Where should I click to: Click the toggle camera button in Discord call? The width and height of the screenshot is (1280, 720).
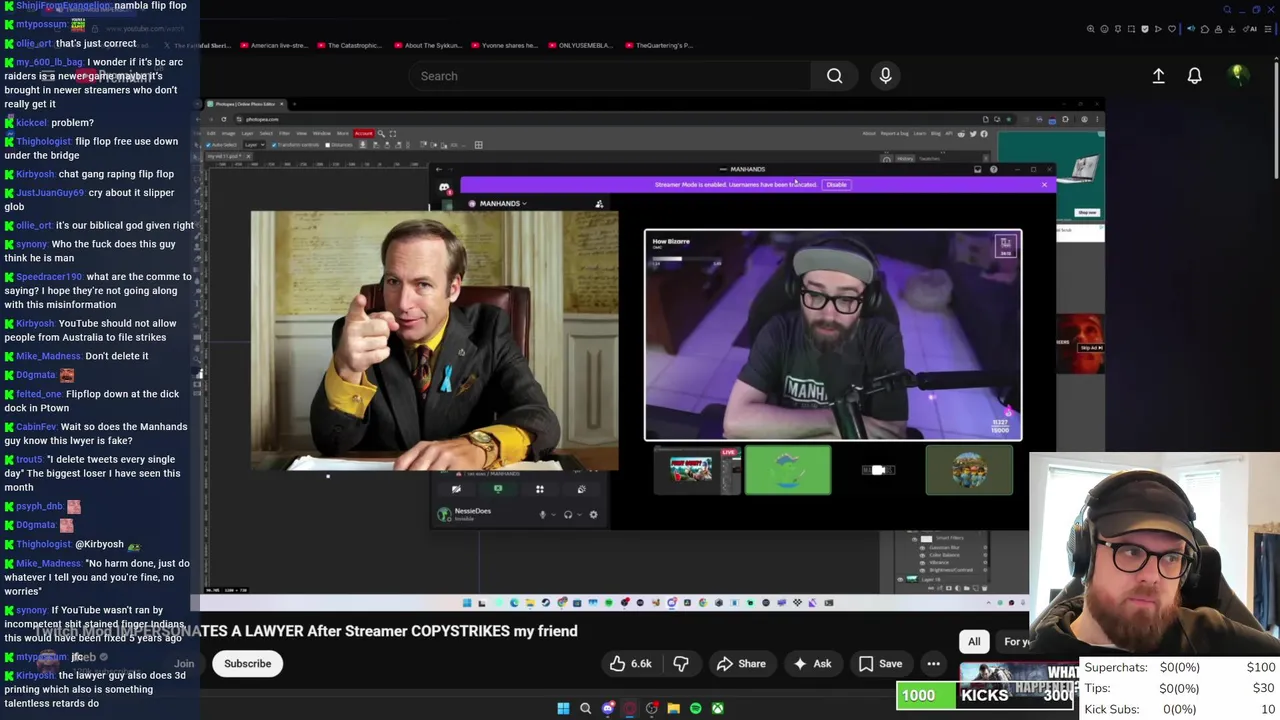tap(456, 489)
